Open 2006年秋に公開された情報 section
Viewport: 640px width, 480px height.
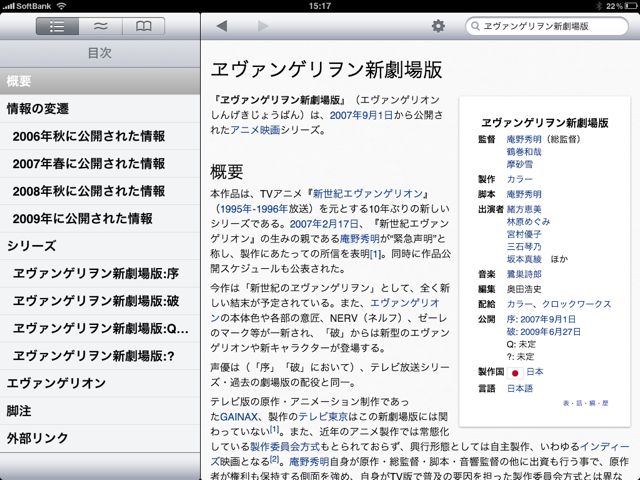100,136
